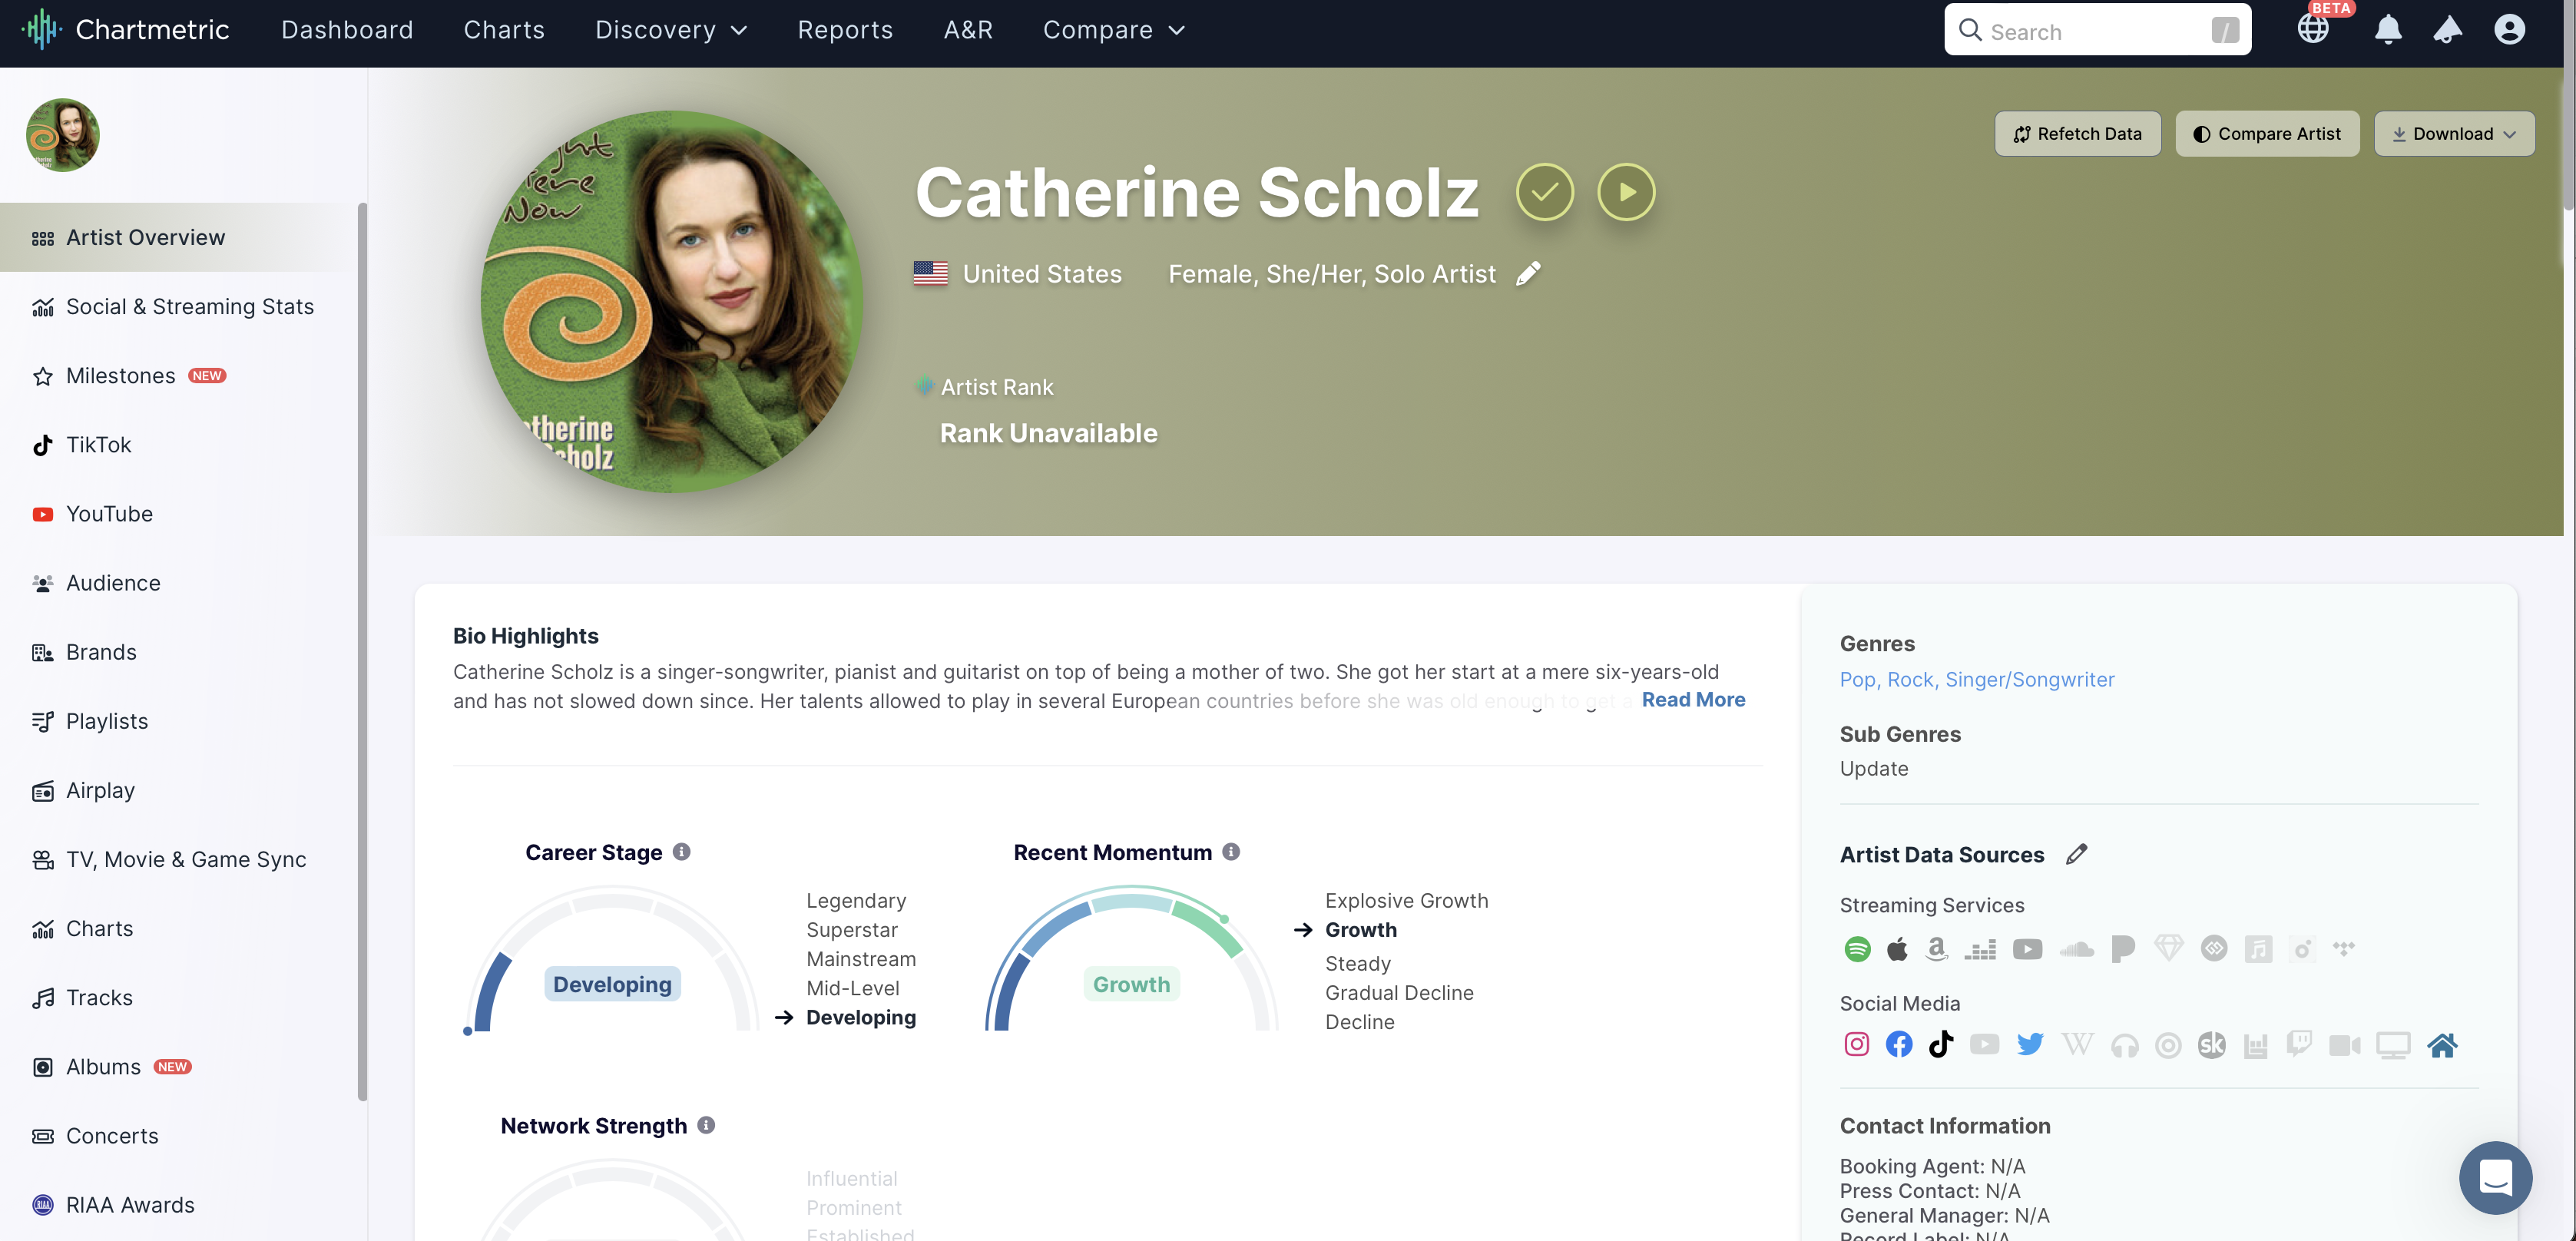The width and height of the screenshot is (2576, 1241).
Task: Click the Compare Artist button
Action: [x=2267, y=134]
